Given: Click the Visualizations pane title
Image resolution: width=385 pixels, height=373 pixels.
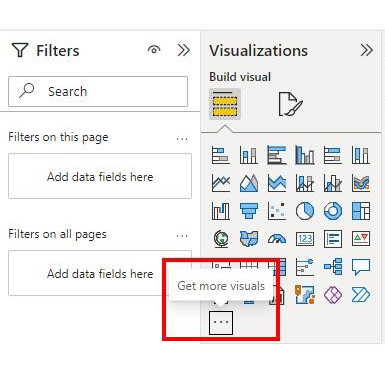Looking at the screenshot, I should pyautogui.click(x=258, y=51).
